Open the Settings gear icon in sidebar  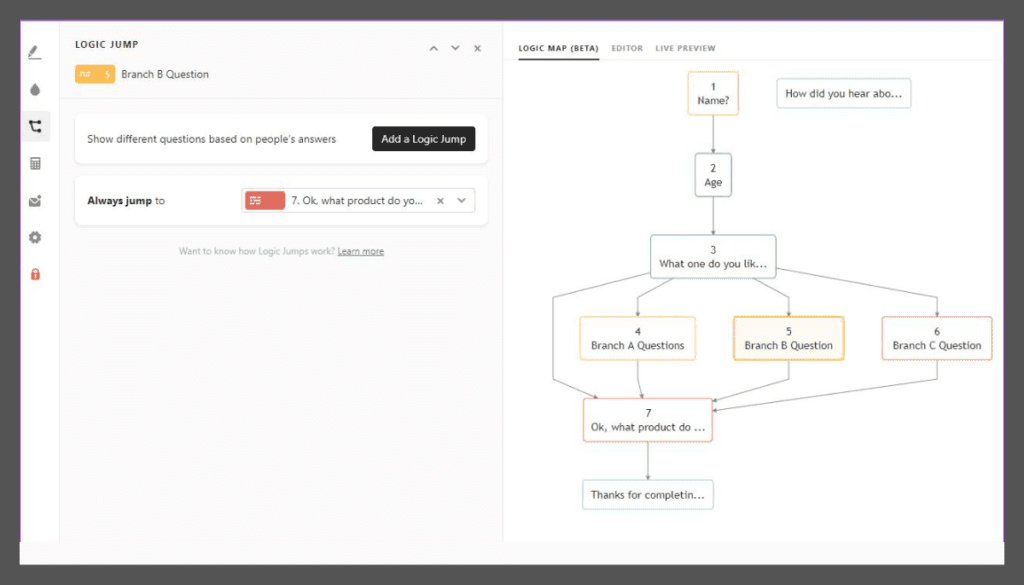click(35, 237)
